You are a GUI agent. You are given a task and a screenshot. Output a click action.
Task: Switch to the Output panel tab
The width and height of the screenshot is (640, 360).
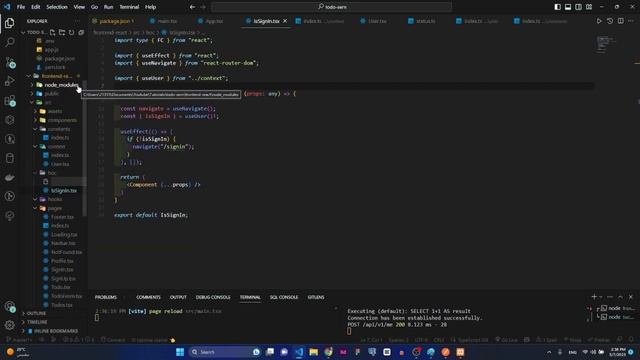[x=178, y=297]
